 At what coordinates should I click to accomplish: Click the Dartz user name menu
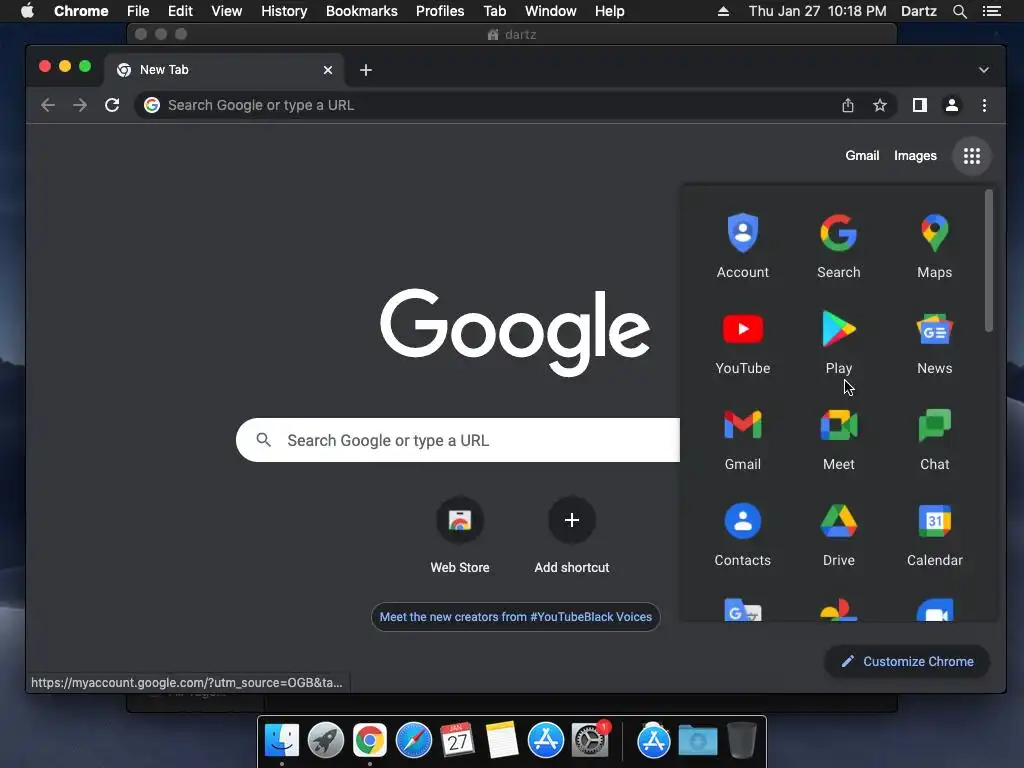coord(918,11)
